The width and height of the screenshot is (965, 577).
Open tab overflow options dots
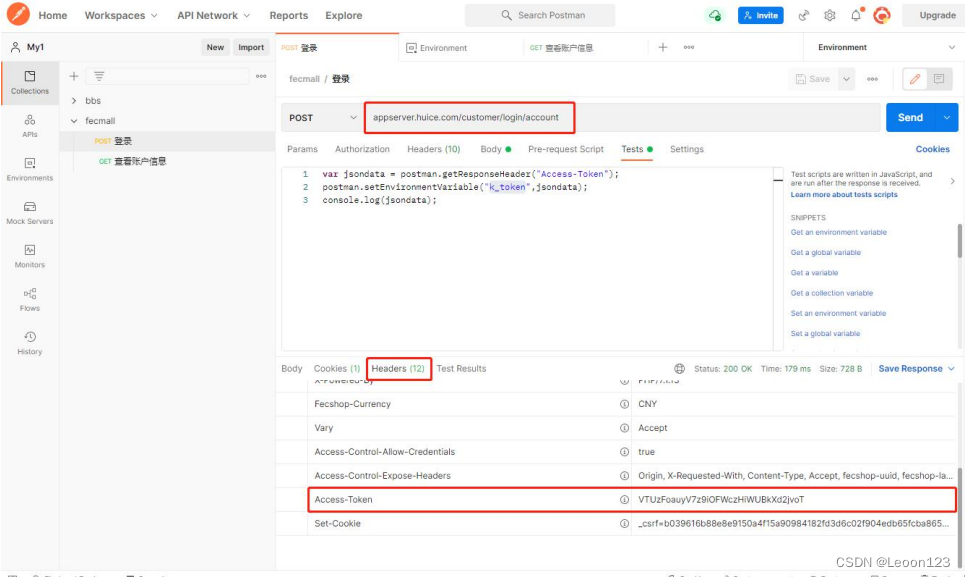pos(689,47)
